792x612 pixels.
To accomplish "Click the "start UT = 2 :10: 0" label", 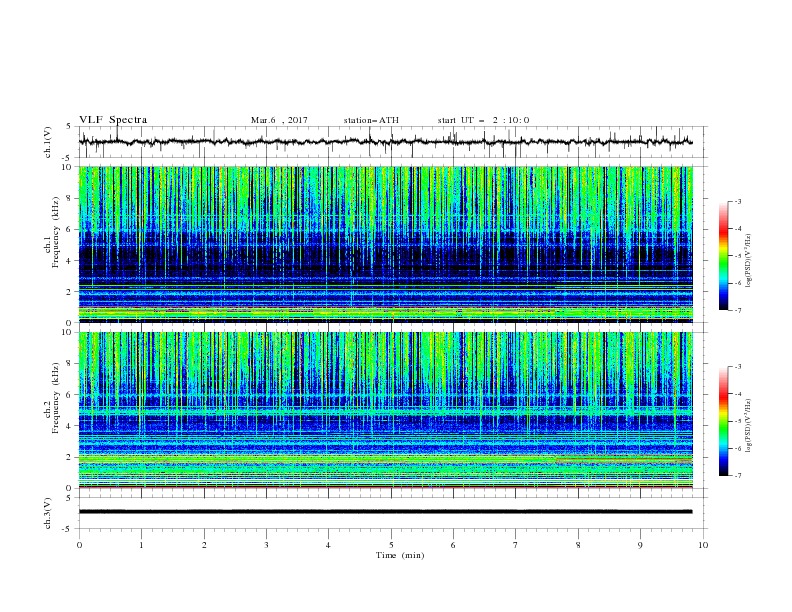I will coord(483,120).
